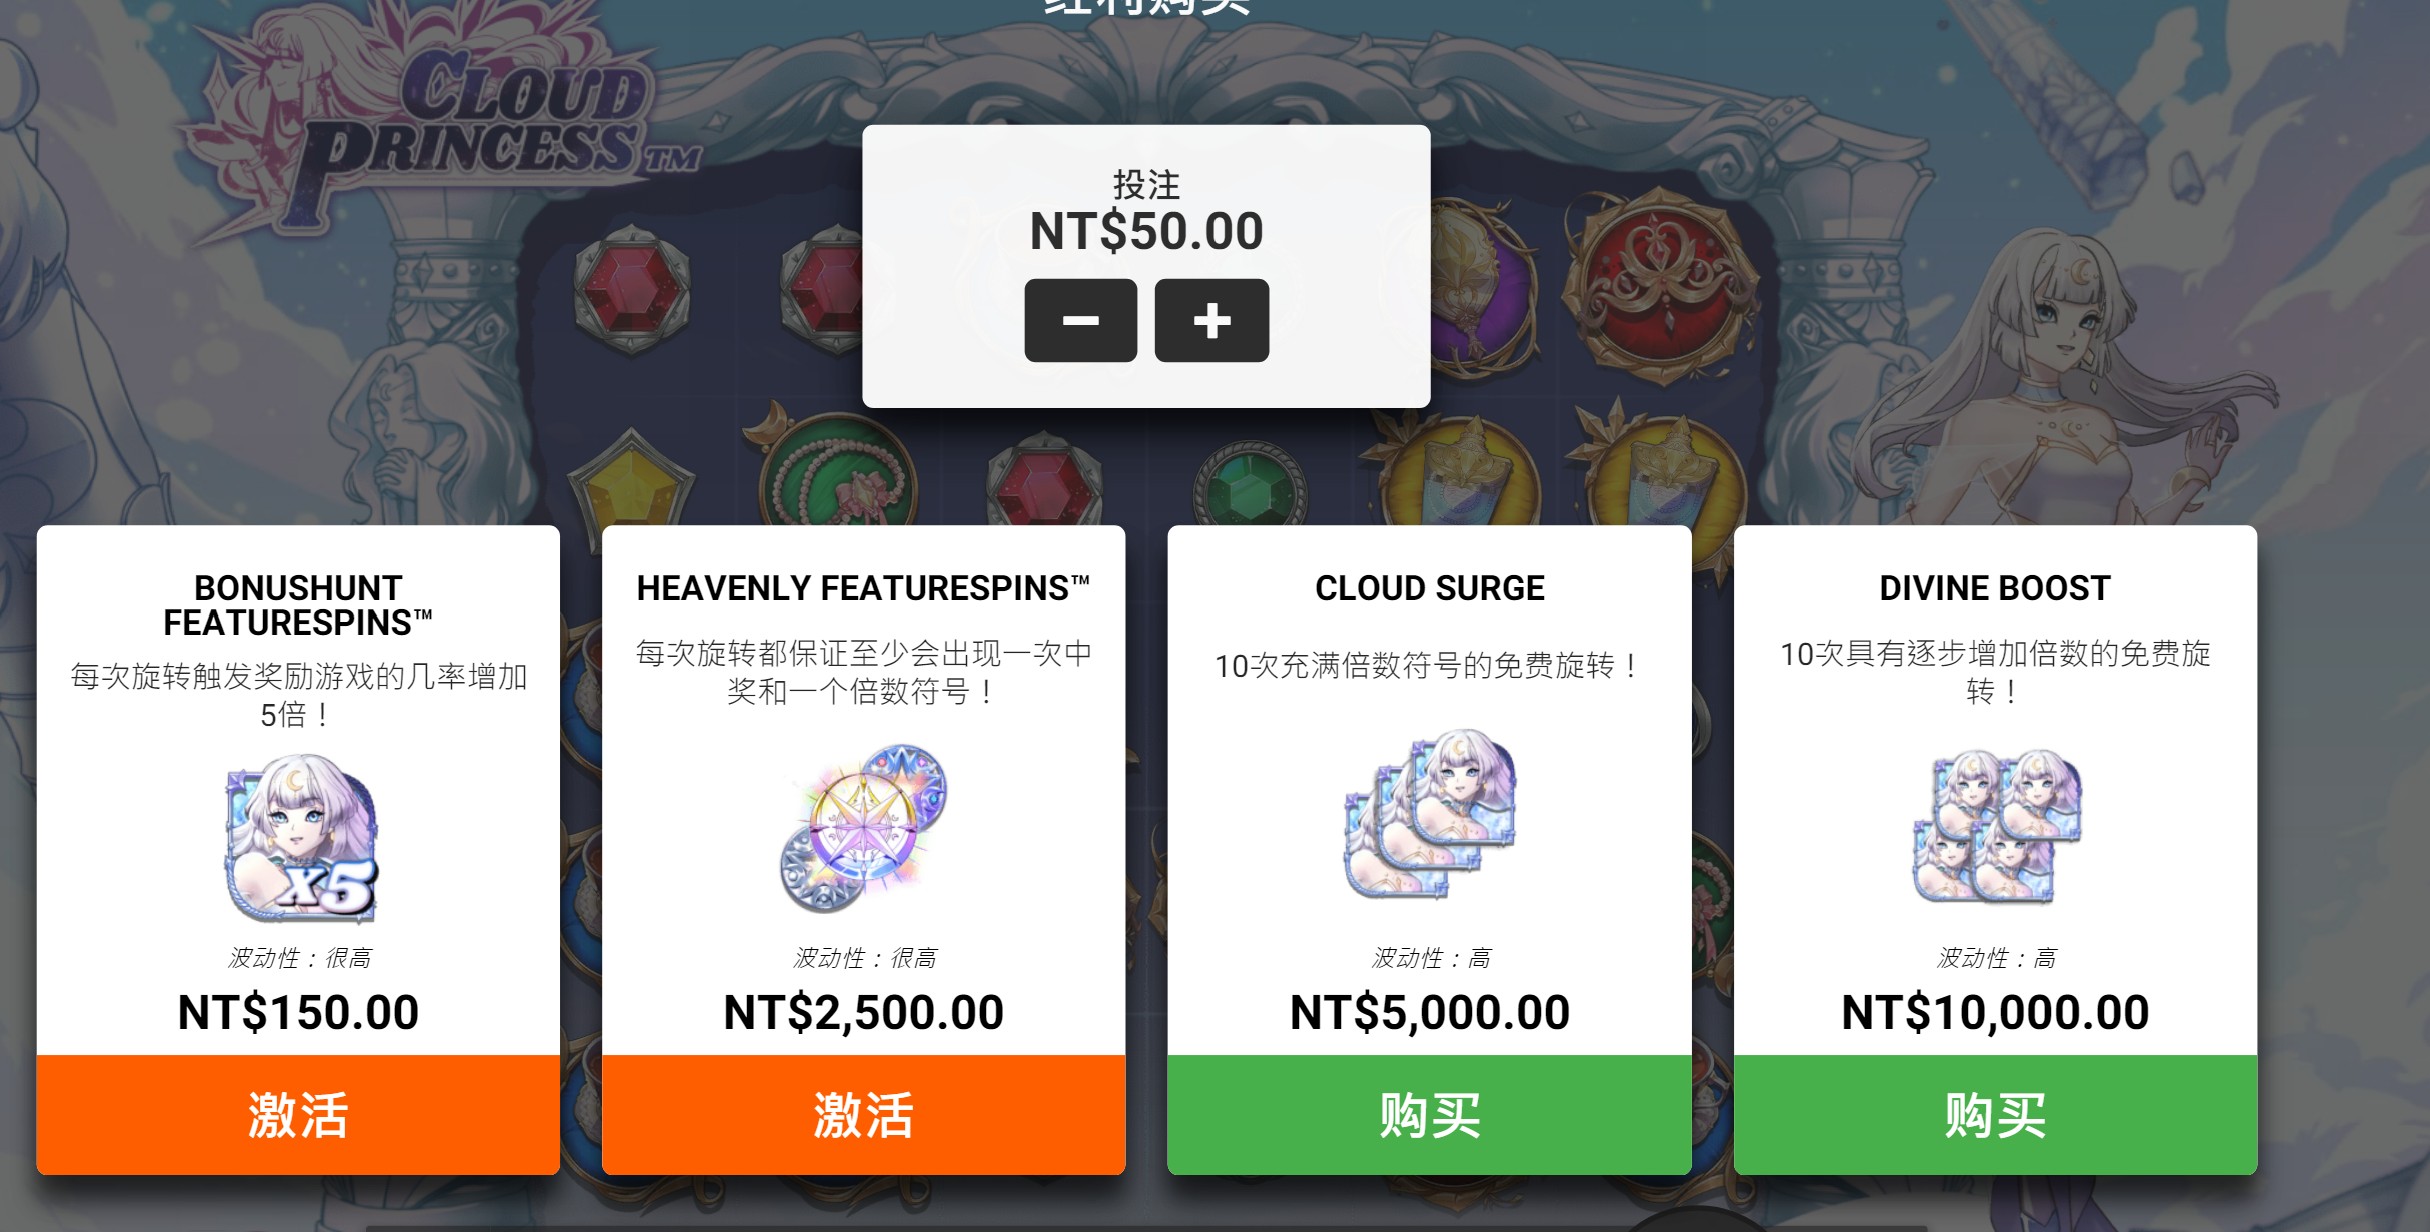The height and width of the screenshot is (1232, 2430).
Task: Activate BonusHunt FeatureSpins for NT$150.00
Action: click(x=298, y=1114)
